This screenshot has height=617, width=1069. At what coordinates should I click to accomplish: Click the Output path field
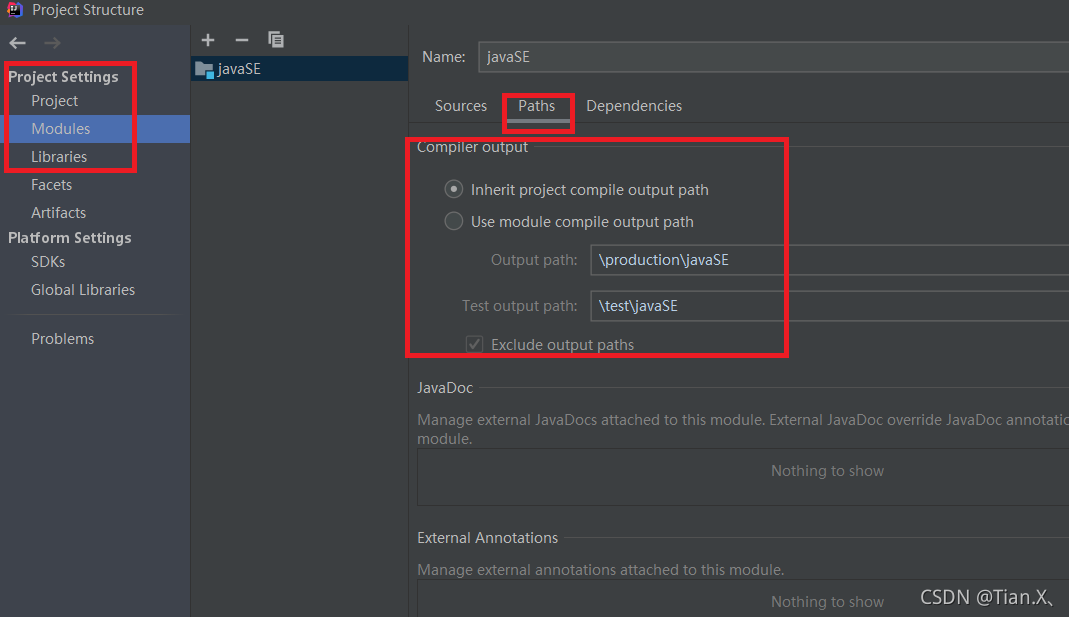829,260
